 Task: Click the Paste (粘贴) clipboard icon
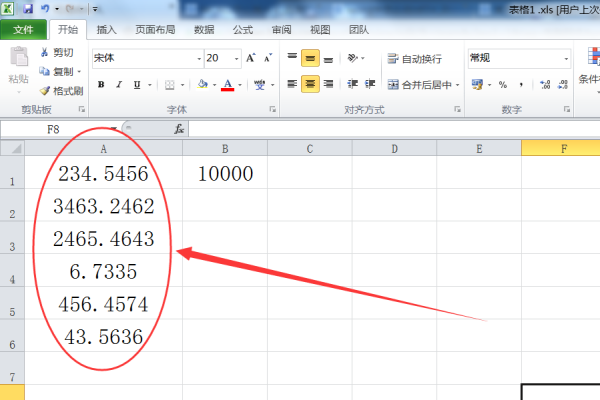[x=17, y=60]
